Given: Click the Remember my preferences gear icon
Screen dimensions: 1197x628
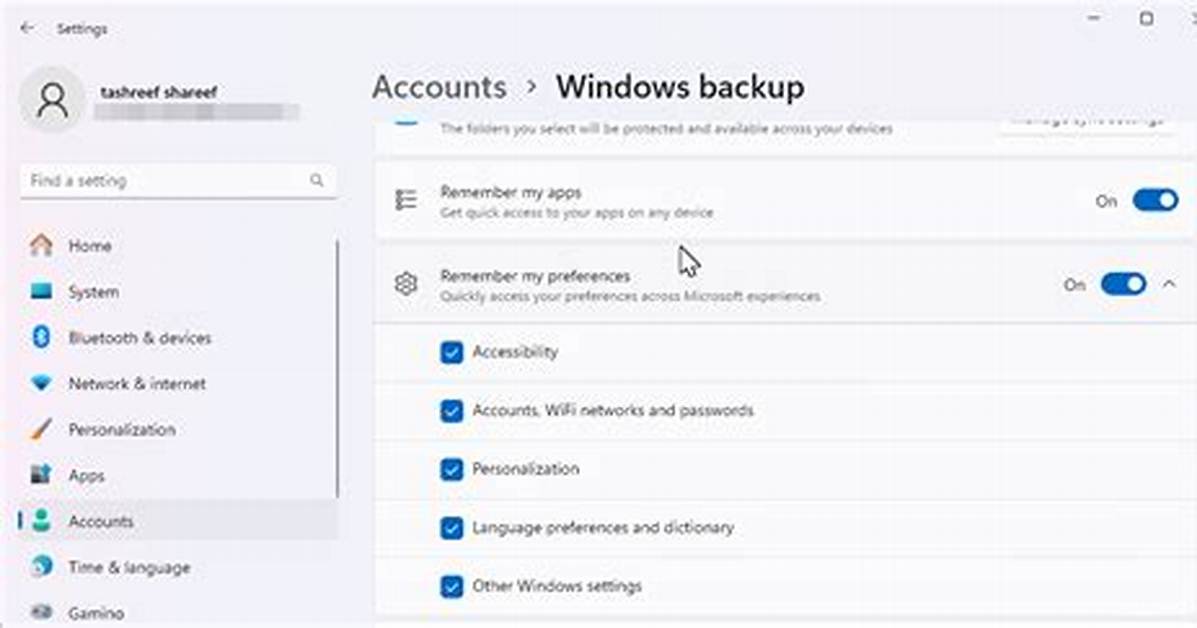Looking at the screenshot, I should pyautogui.click(x=405, y=284).
